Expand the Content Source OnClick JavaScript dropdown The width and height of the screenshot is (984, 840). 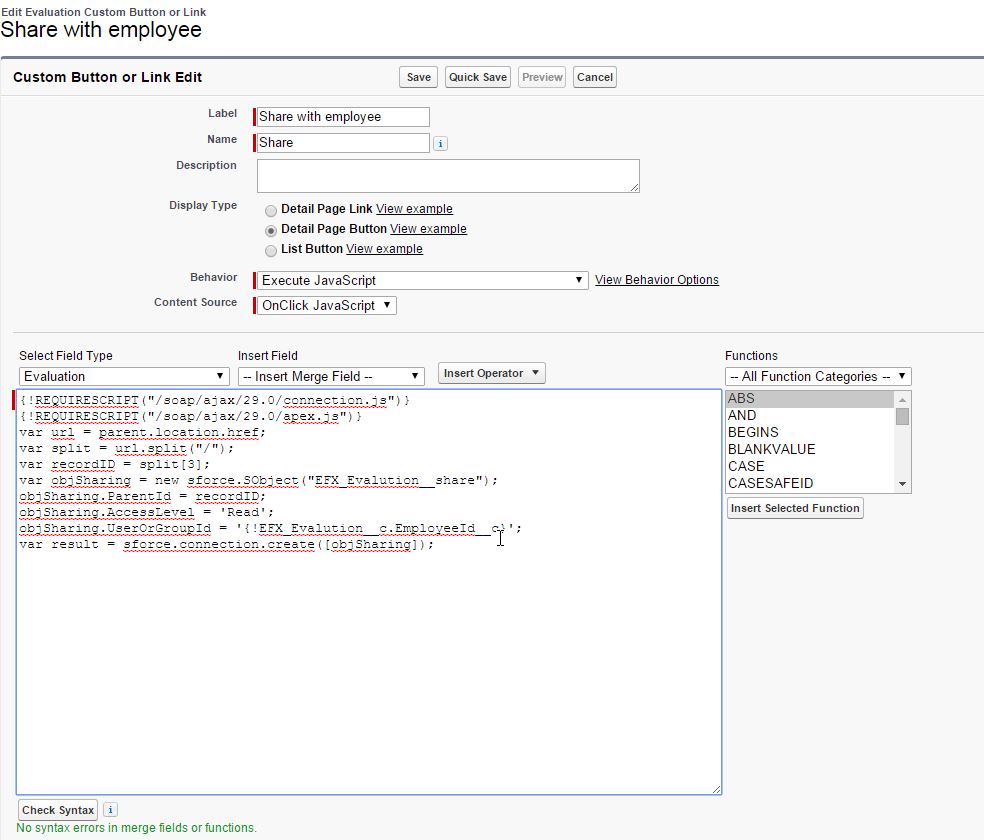tap(327, 306)
